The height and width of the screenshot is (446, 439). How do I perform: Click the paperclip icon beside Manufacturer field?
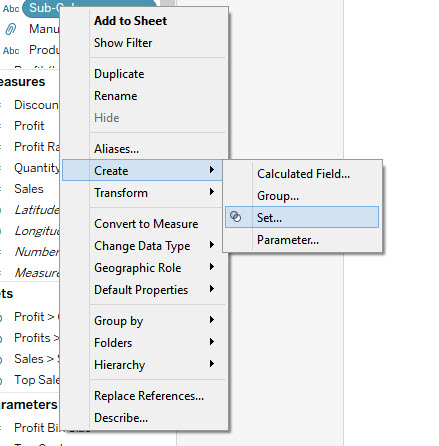(10, 29)
